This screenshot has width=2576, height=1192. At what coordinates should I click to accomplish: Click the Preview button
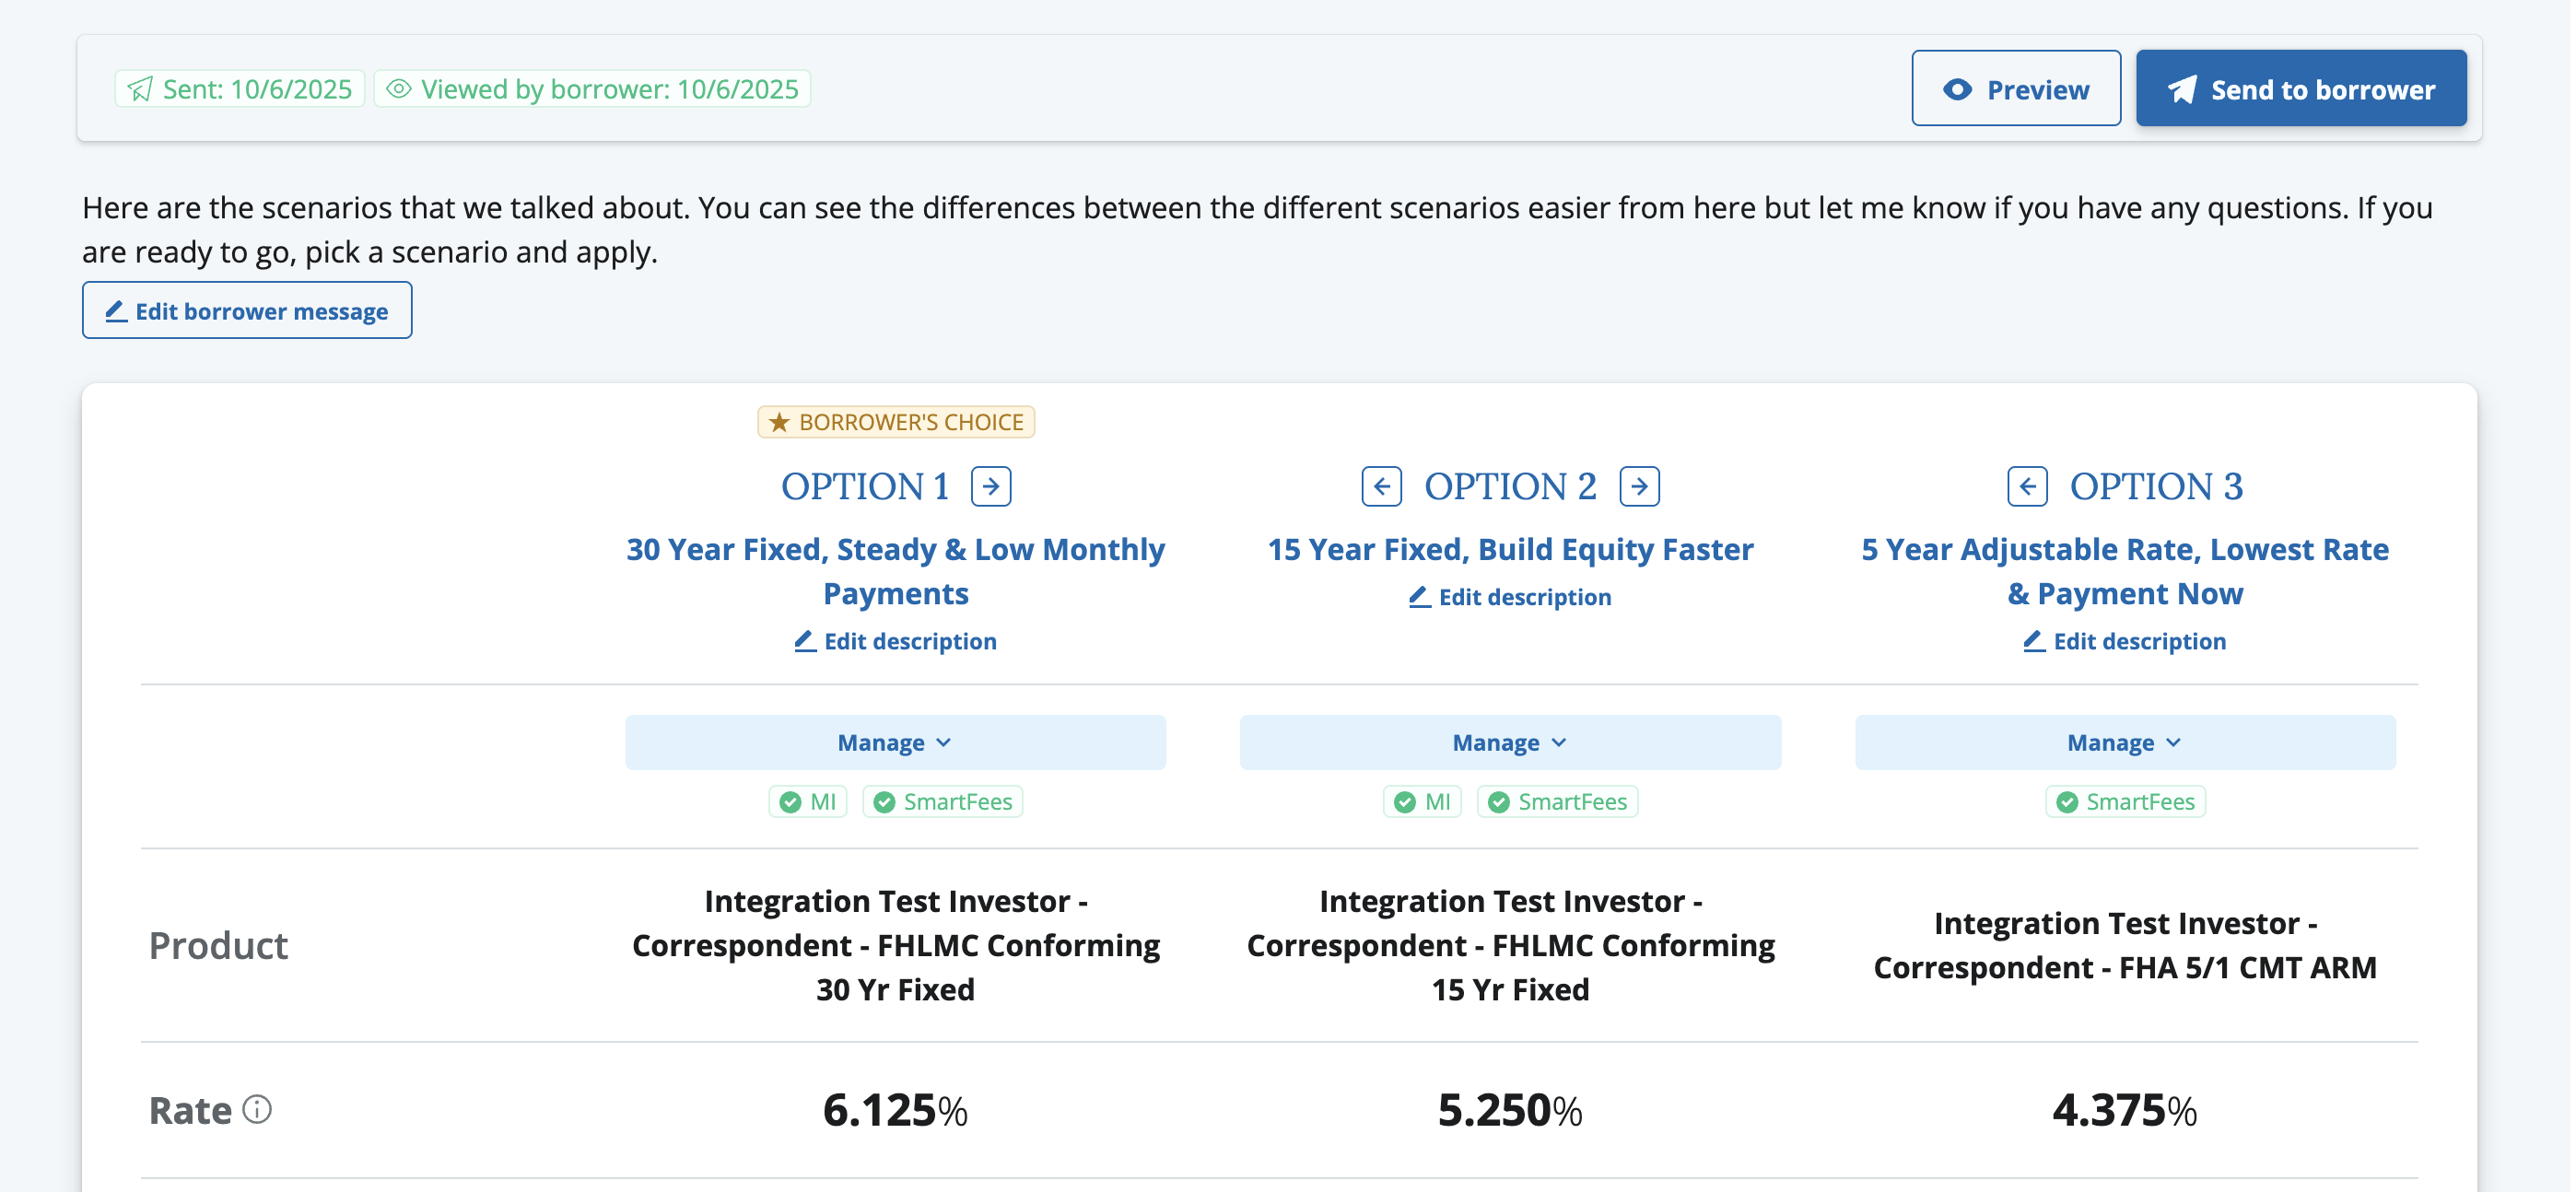2015,89
